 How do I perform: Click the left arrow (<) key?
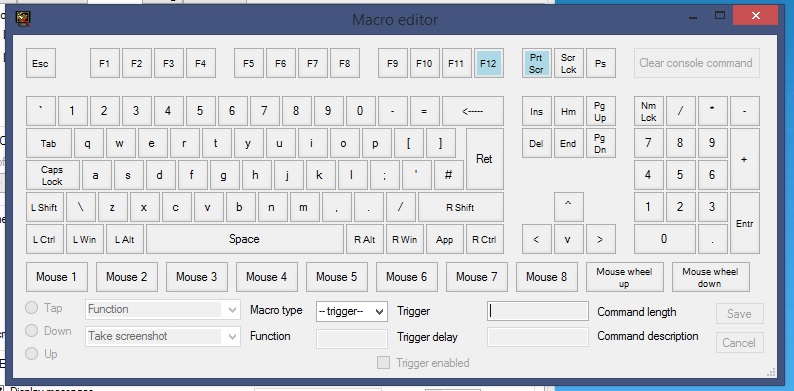[536, 239]
